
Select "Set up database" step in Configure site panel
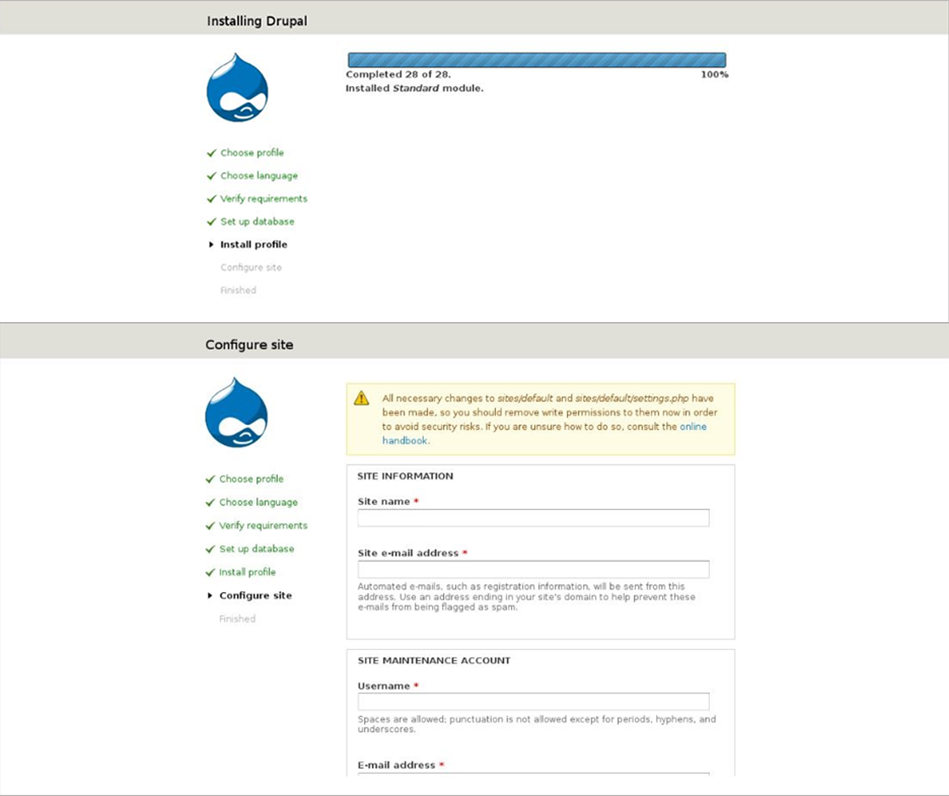click(257, 549)
